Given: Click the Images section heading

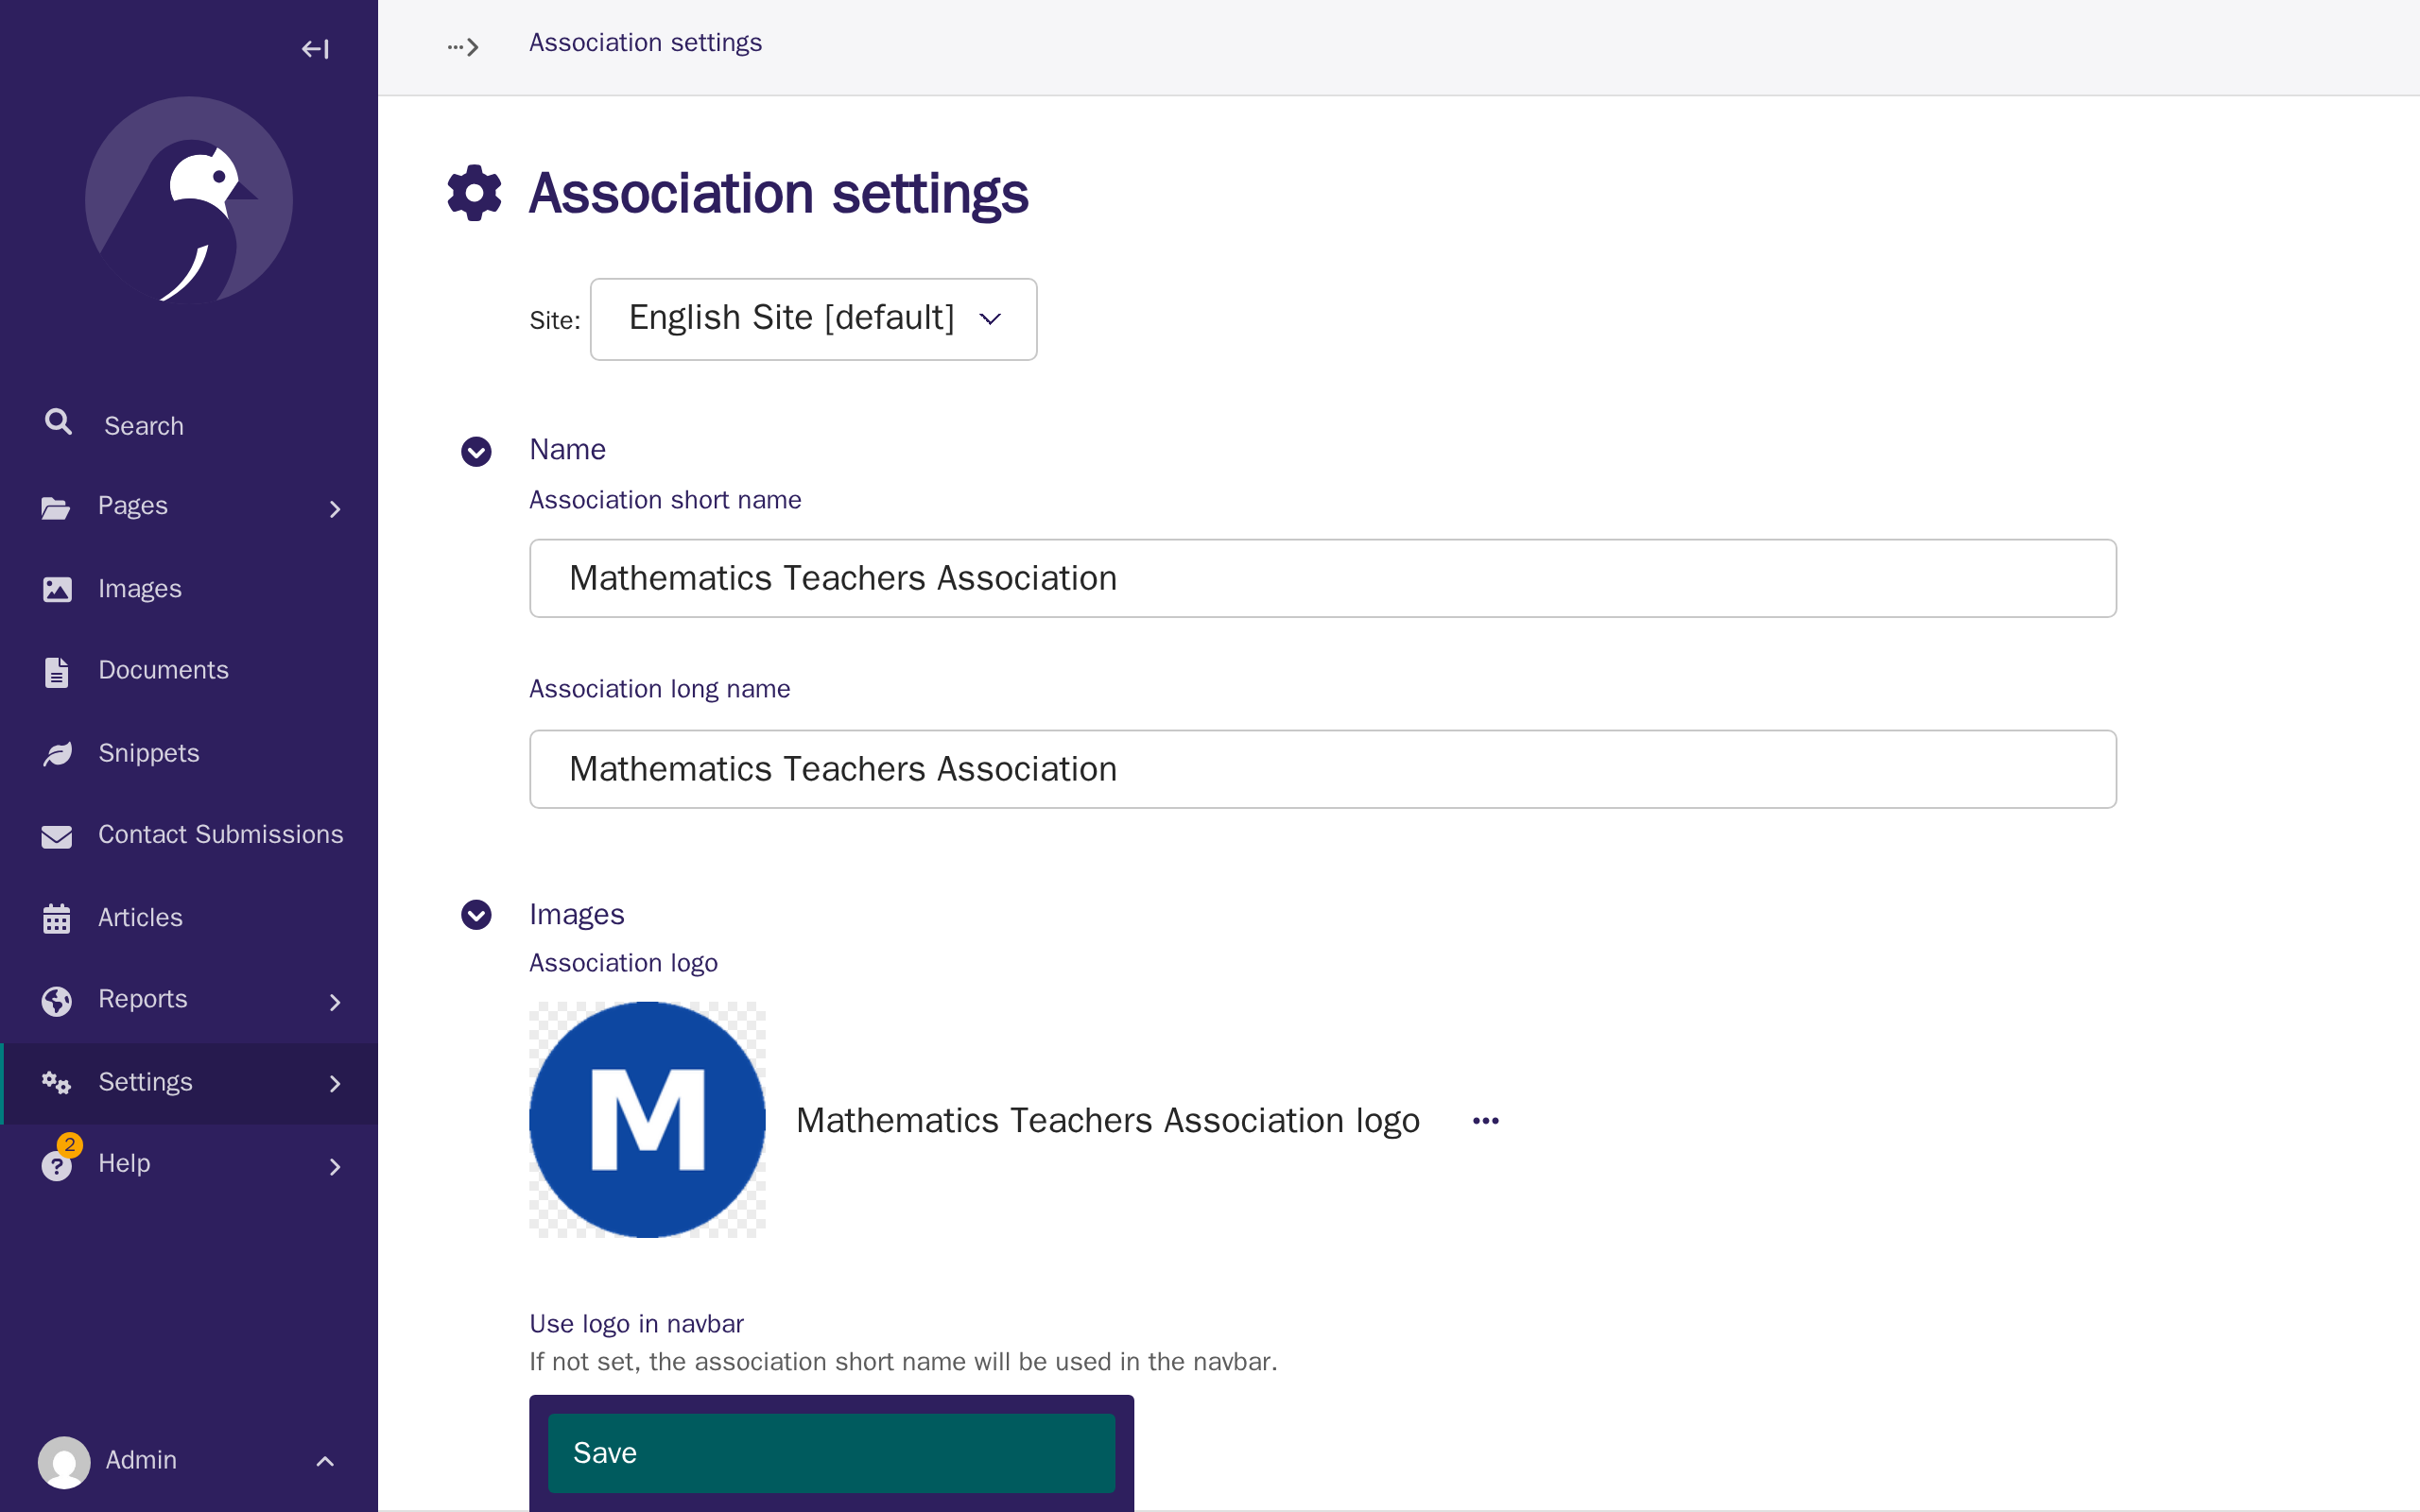Looking at the screenshot, I should 576,914.
